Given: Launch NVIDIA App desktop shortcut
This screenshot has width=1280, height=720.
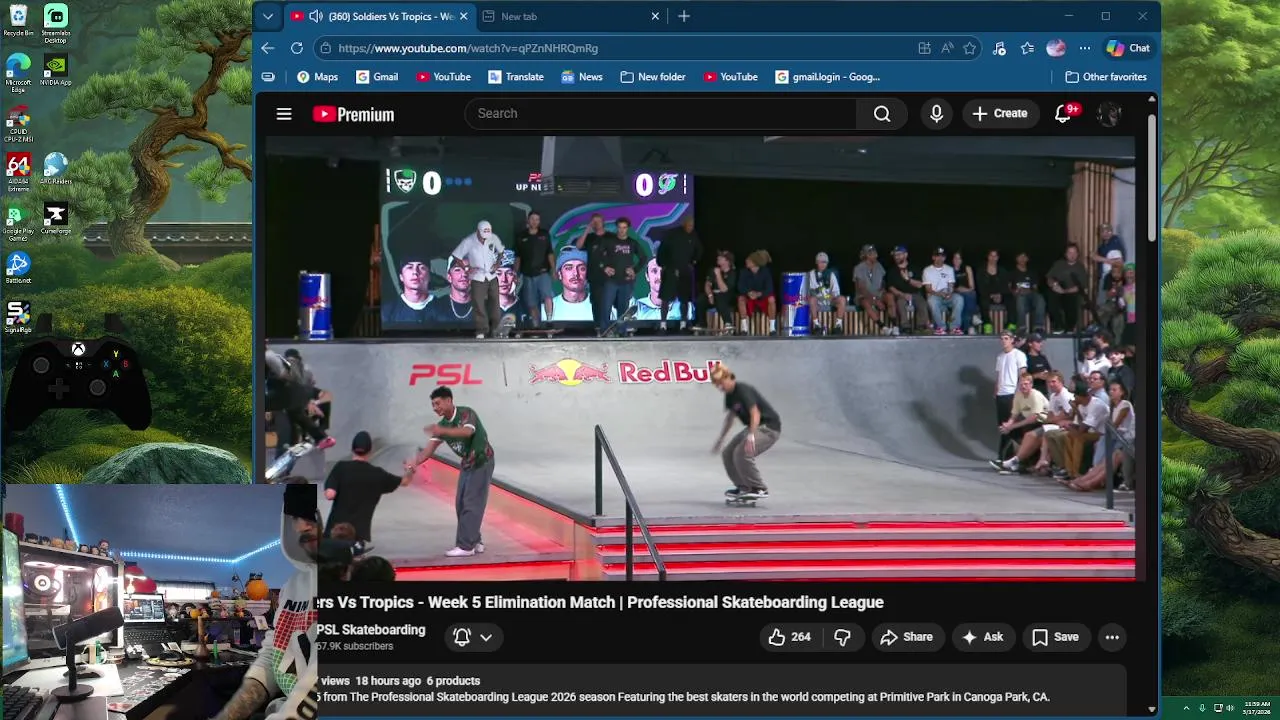Looking at the screenshot, I should pyautogui.click(x=56, y=70).
